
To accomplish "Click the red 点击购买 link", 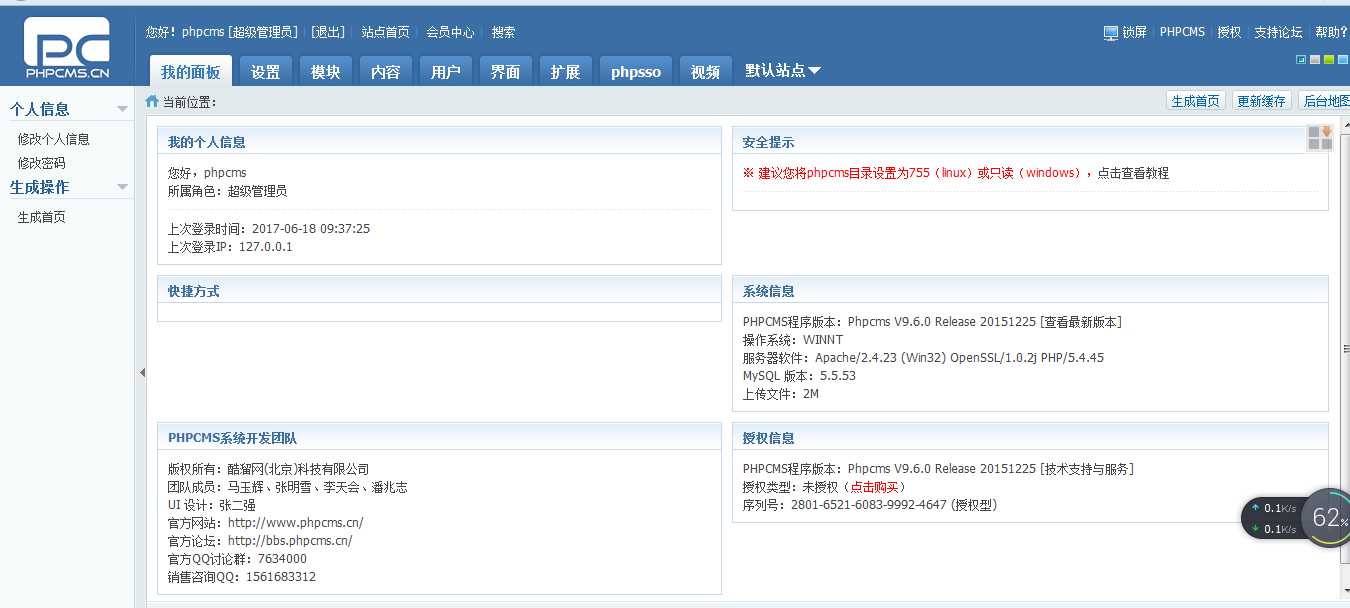I will pos(874,487).
